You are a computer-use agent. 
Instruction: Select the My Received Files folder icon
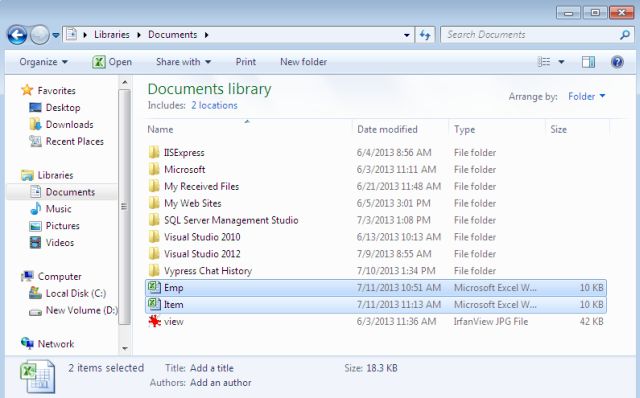[154, 186]
